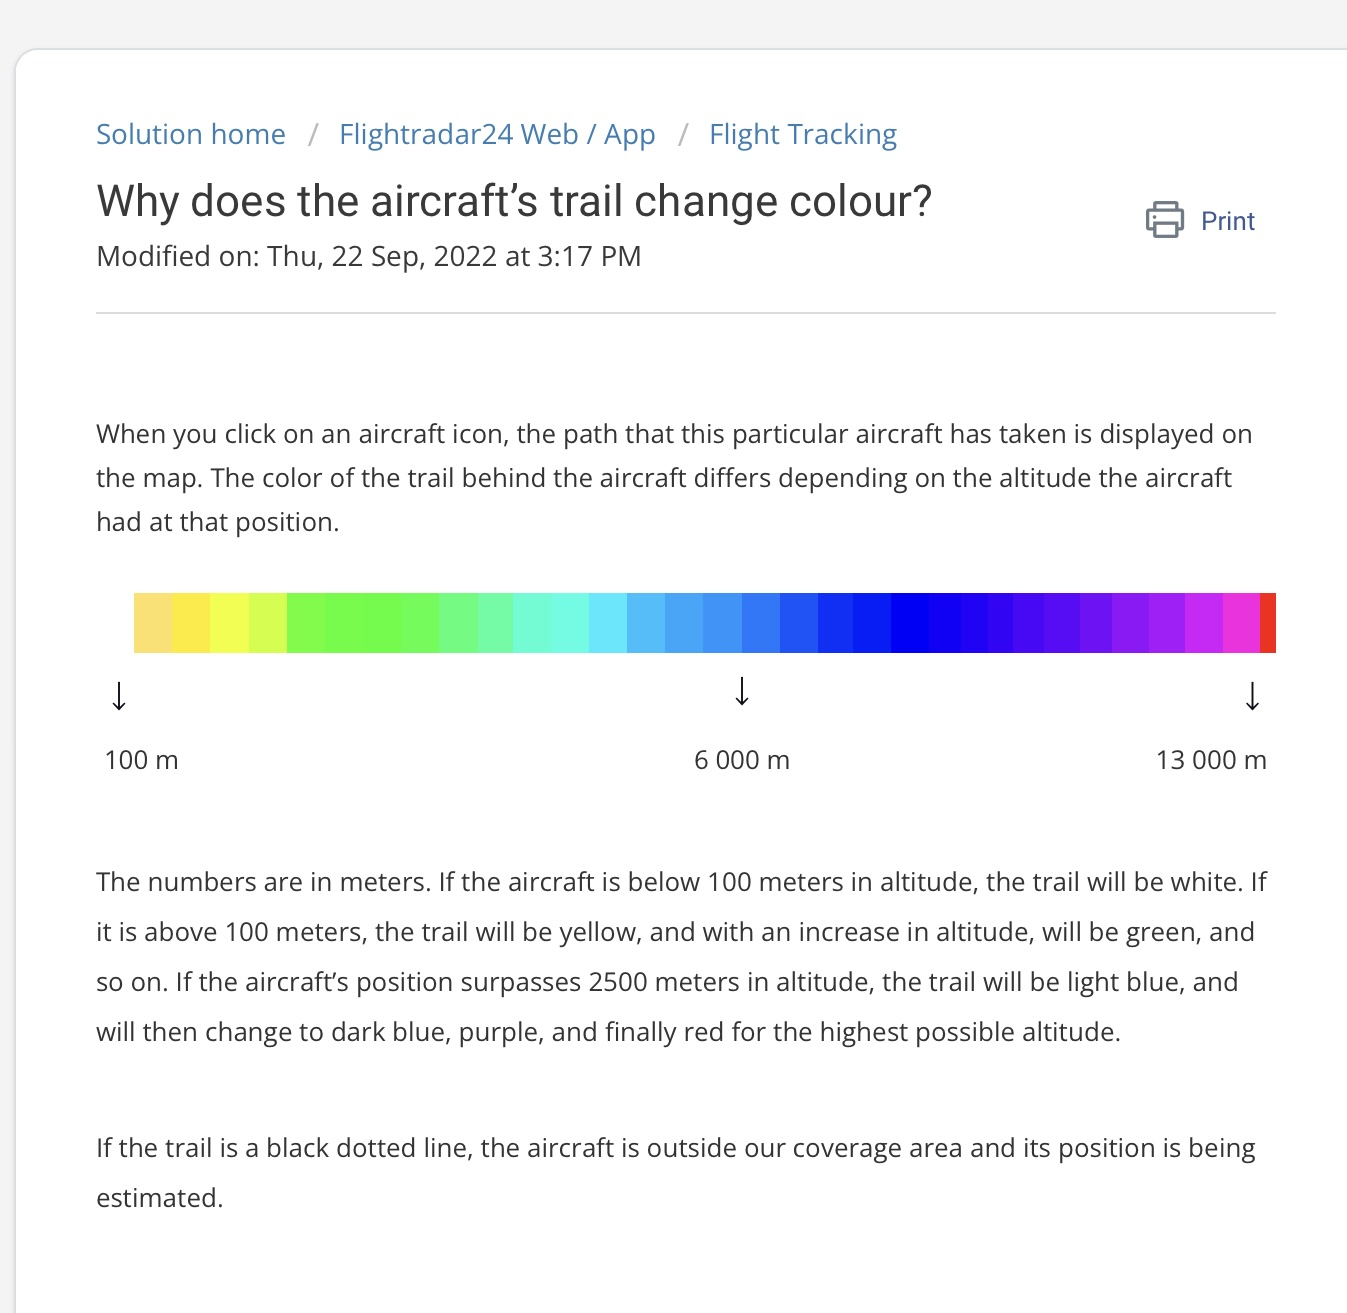Click the pale yellow first colour block
The height and width of the screenshot is (1313, 1347).
coord(153,623)
